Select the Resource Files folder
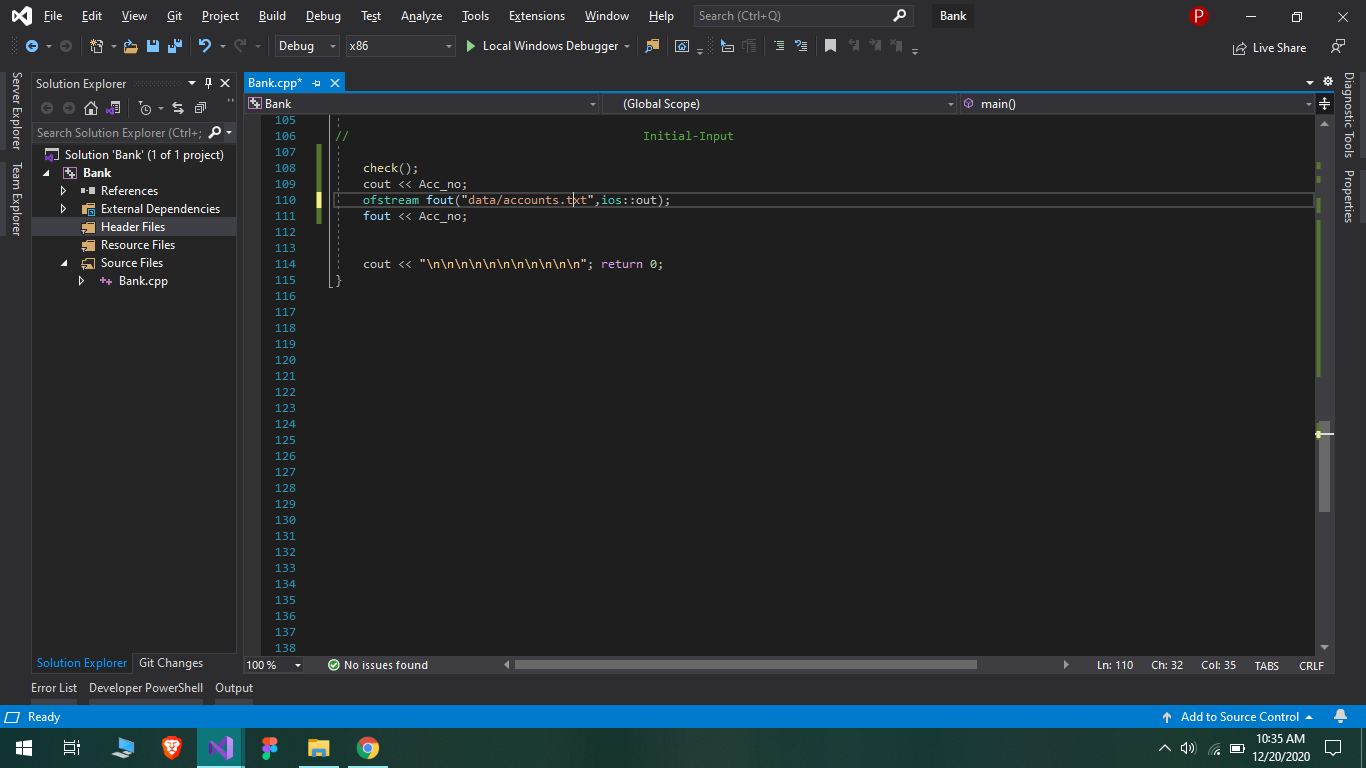 coord(138,245)
